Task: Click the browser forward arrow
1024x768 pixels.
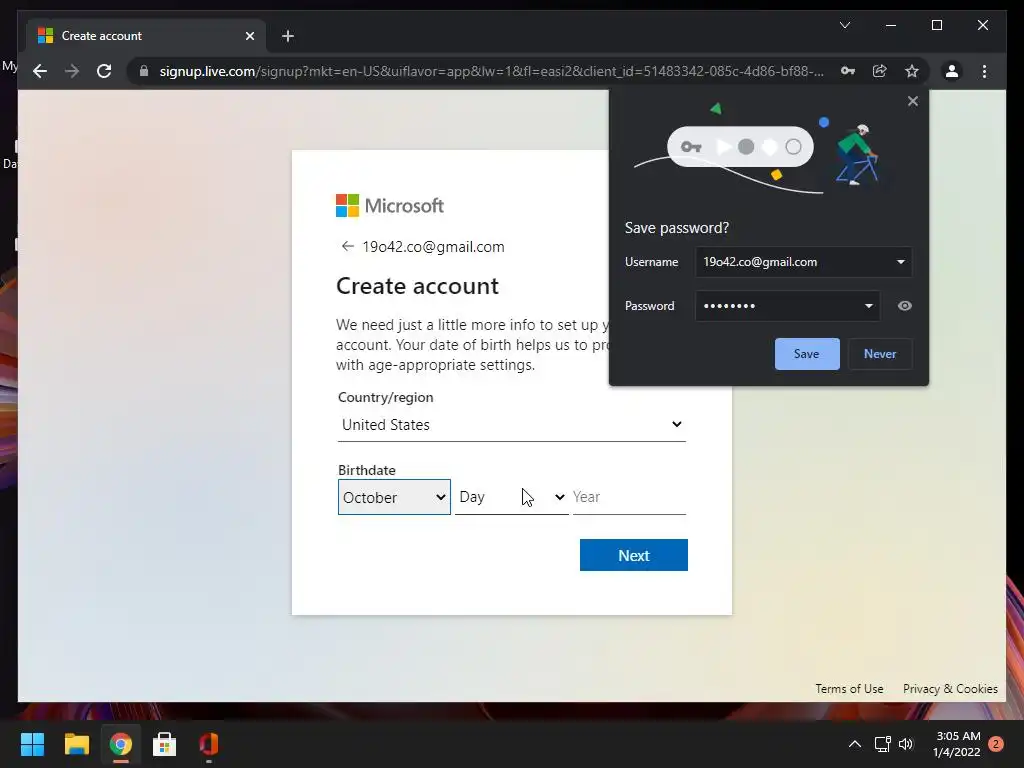Action: (x=72, y=71)
